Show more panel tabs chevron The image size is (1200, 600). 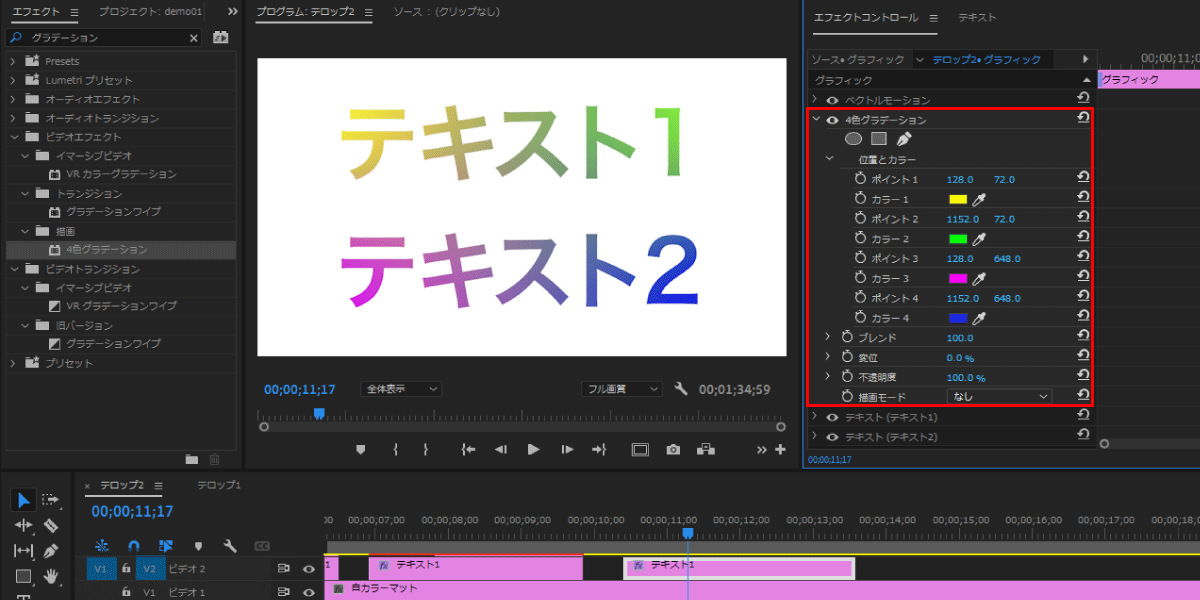pyautogui.click(x=233, y=12)
